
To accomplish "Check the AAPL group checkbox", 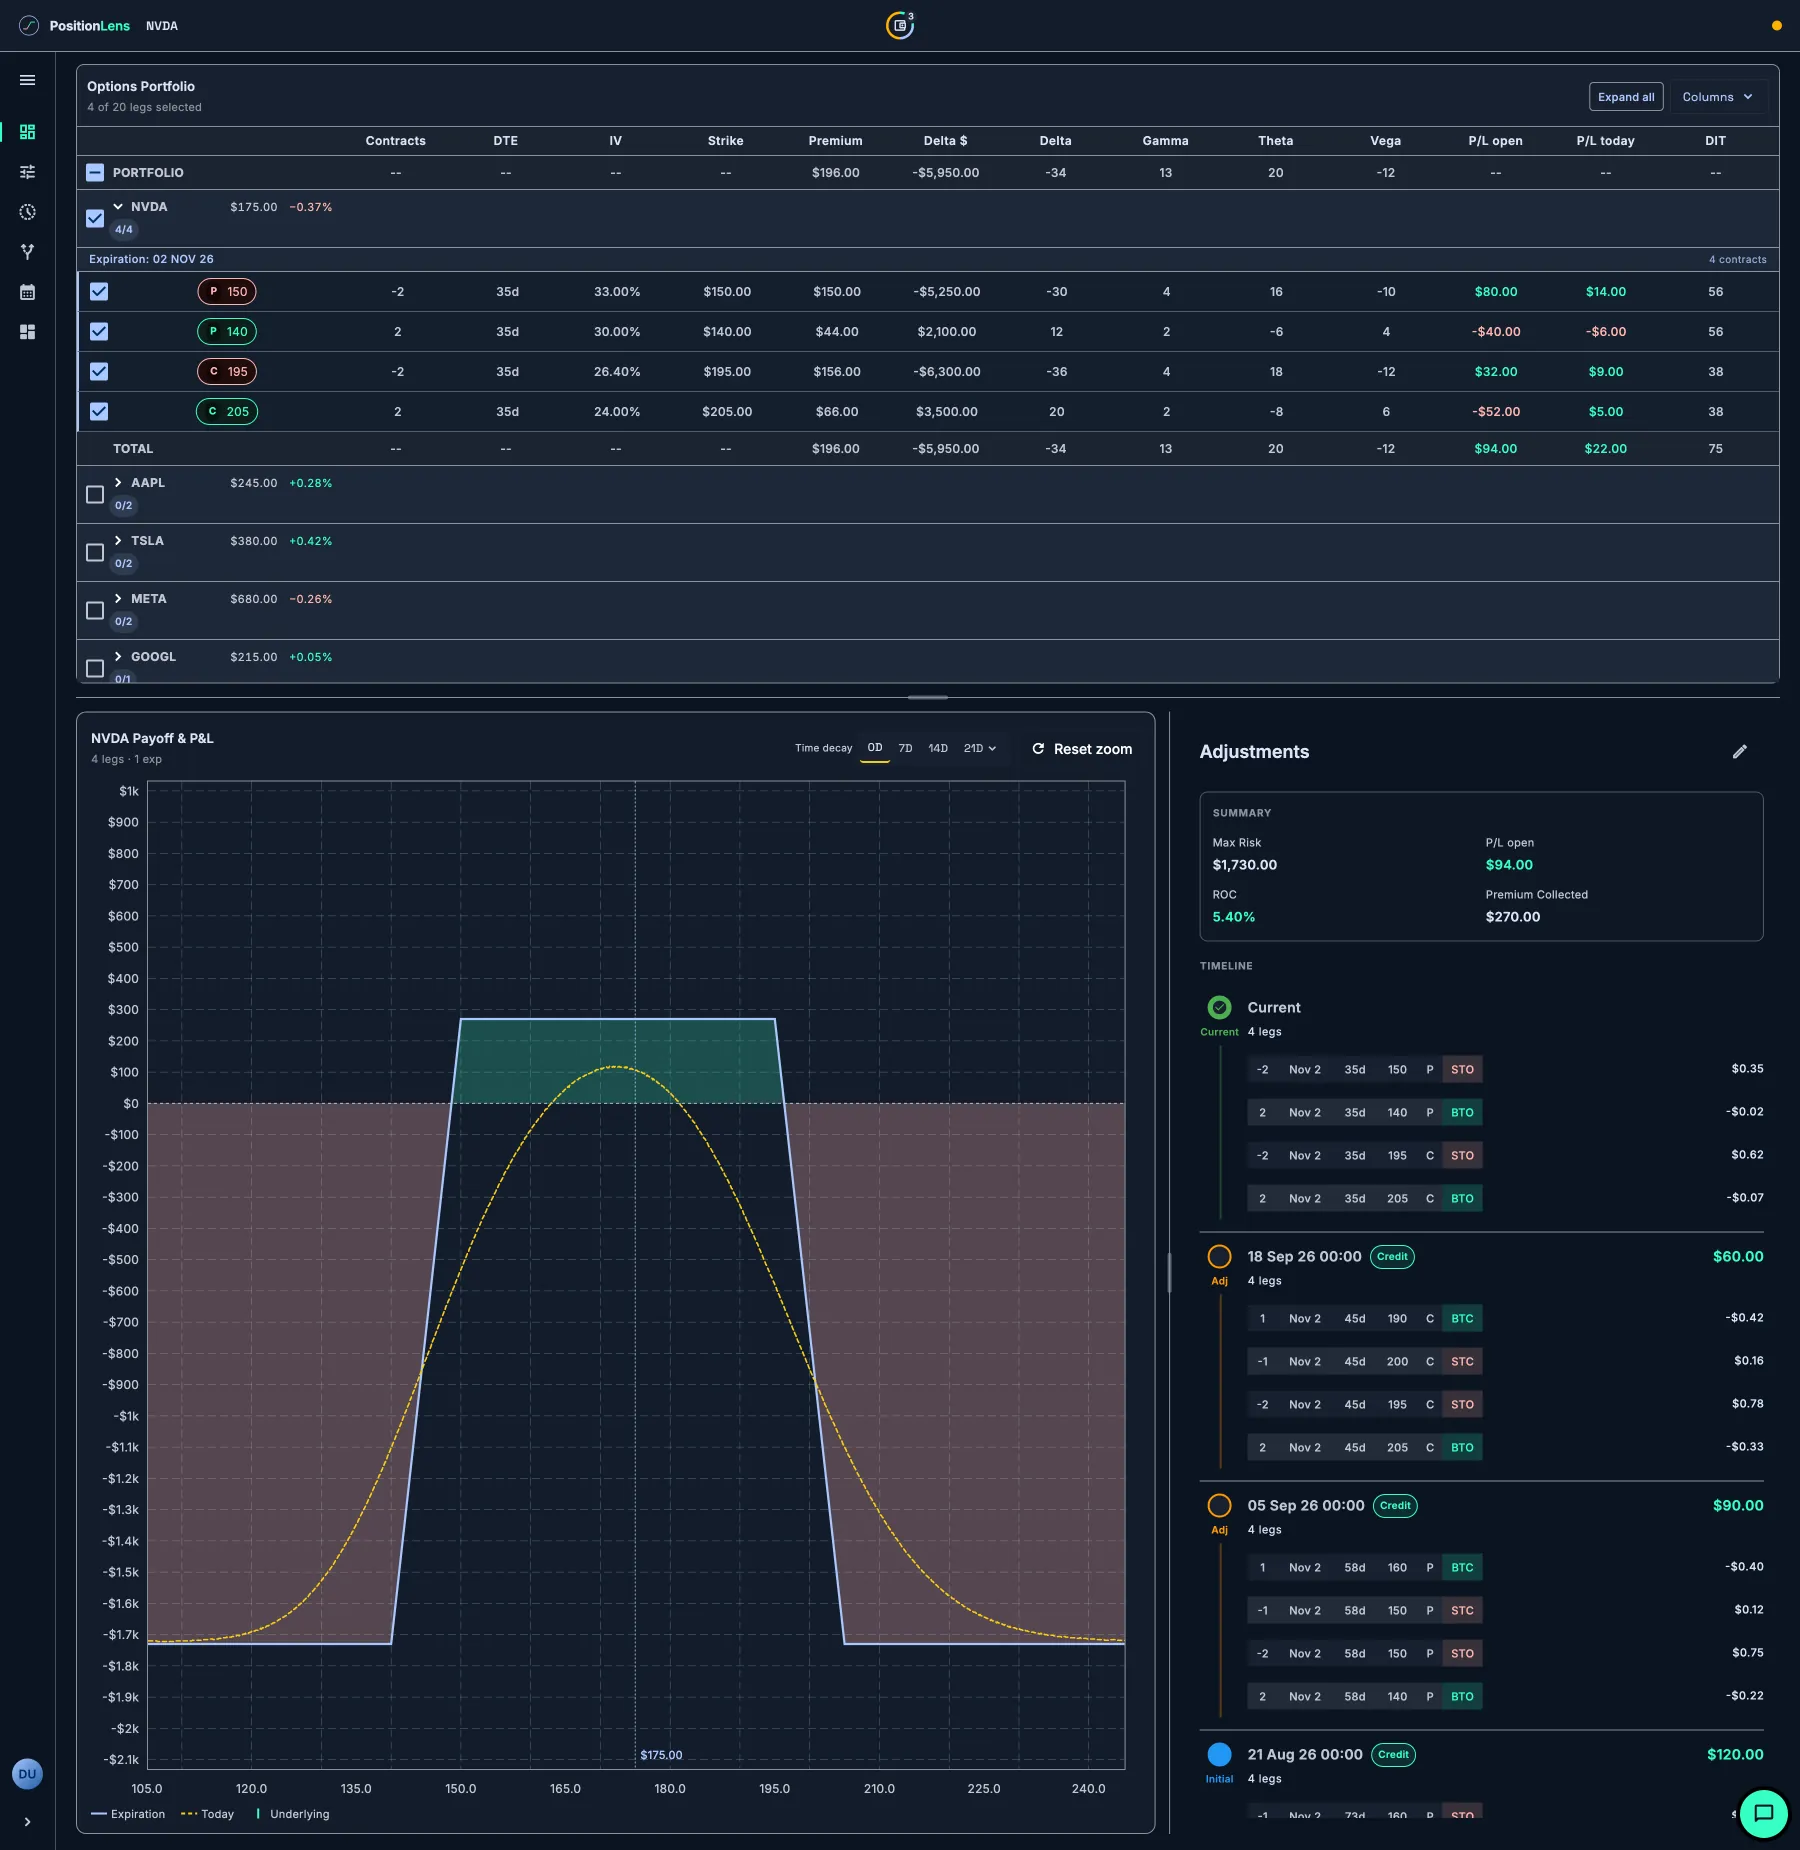I will 95,494.
